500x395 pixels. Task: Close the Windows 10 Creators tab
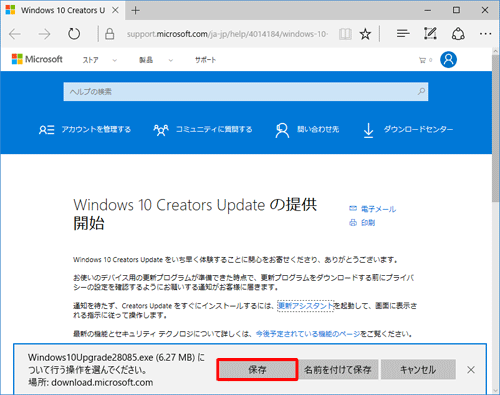115,10
